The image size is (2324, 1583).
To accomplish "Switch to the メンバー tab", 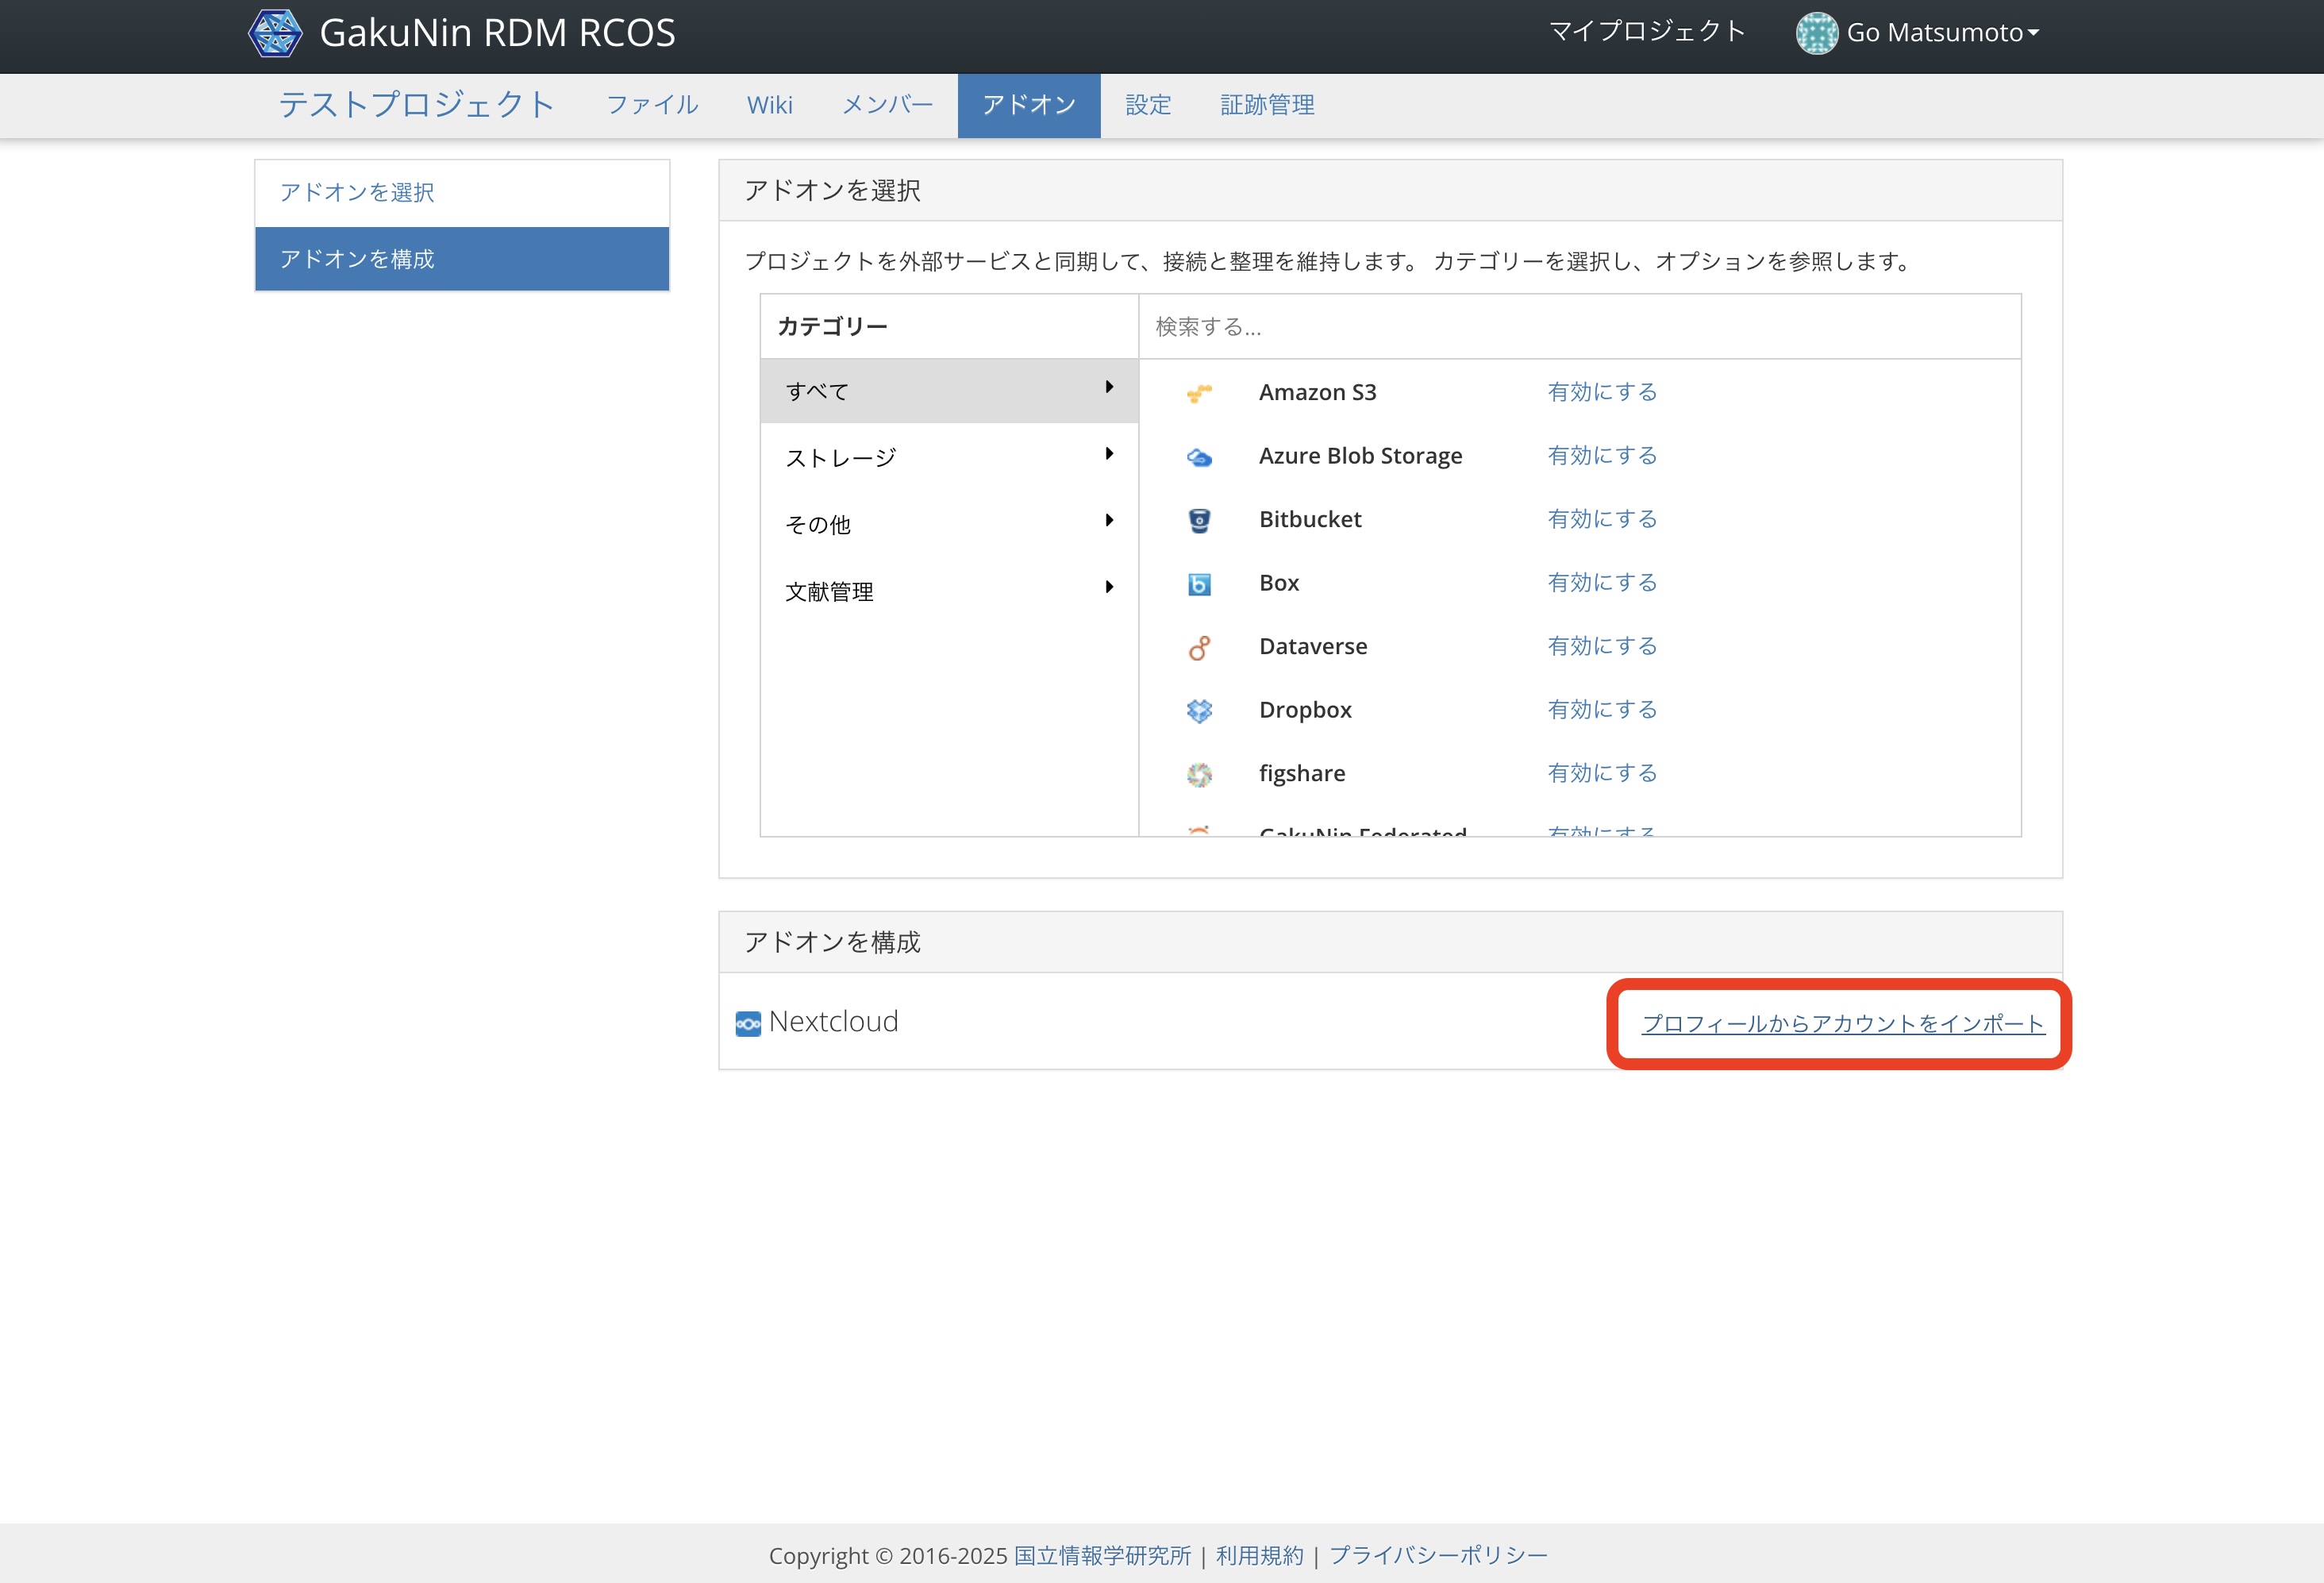I will click(x=888, y=105).
